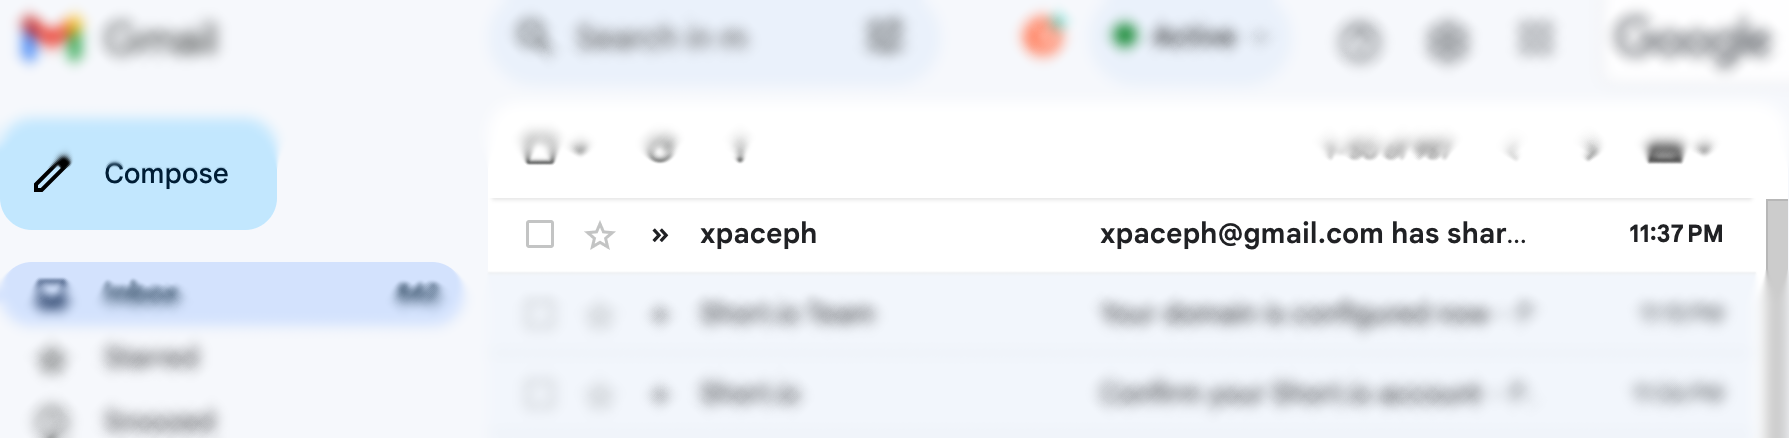Show advanced search options icon

pos(885,38)
